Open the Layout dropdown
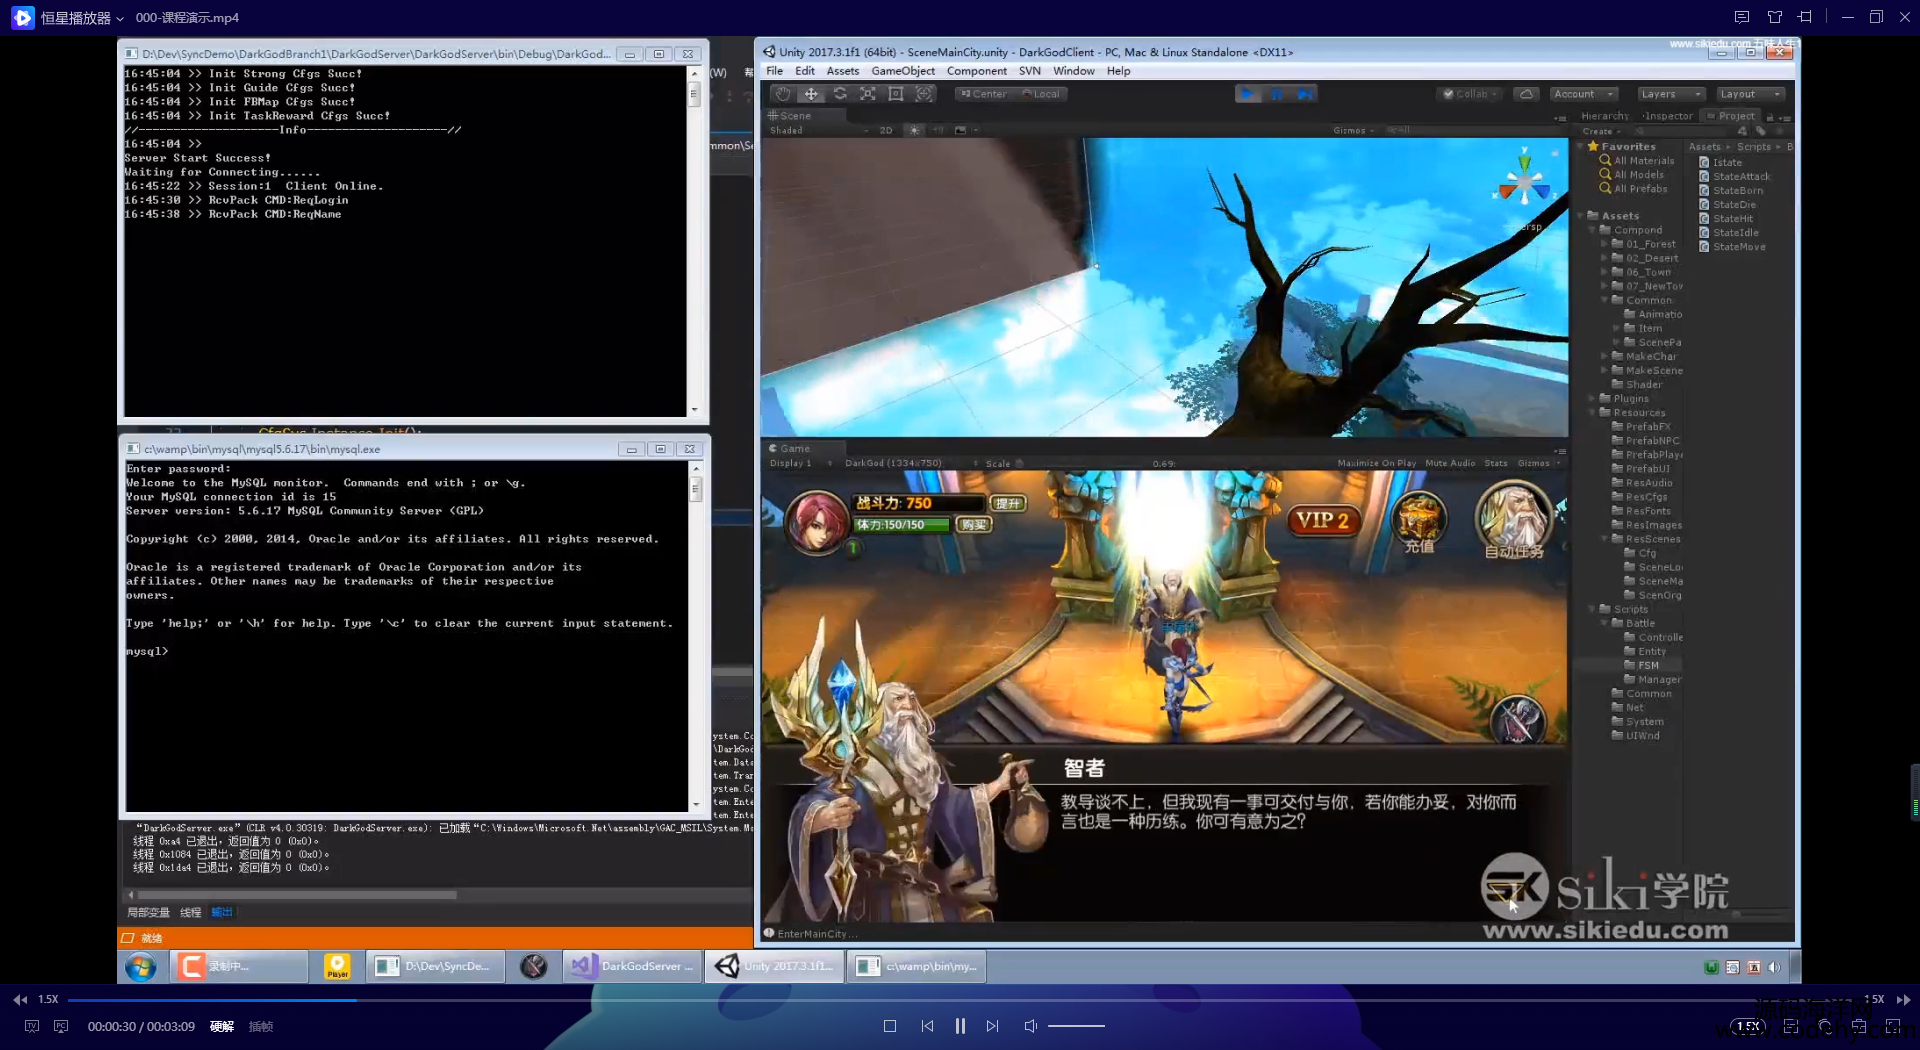This screenshot has height=1050, width=1920. pyautogui.click(x=1750, y=94)
